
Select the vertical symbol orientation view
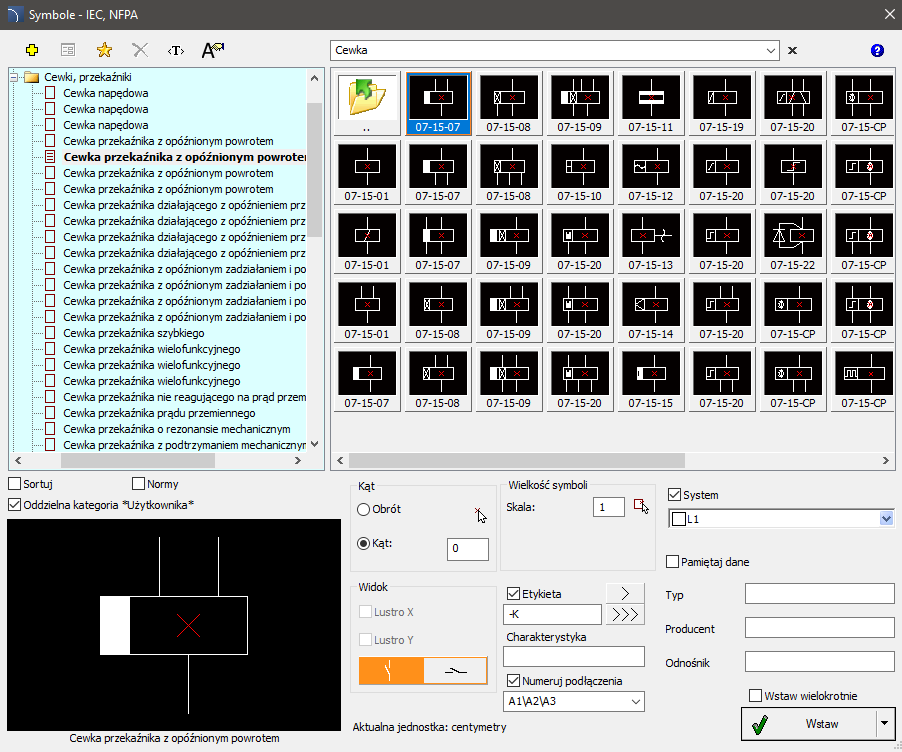(x=391, y=670)
